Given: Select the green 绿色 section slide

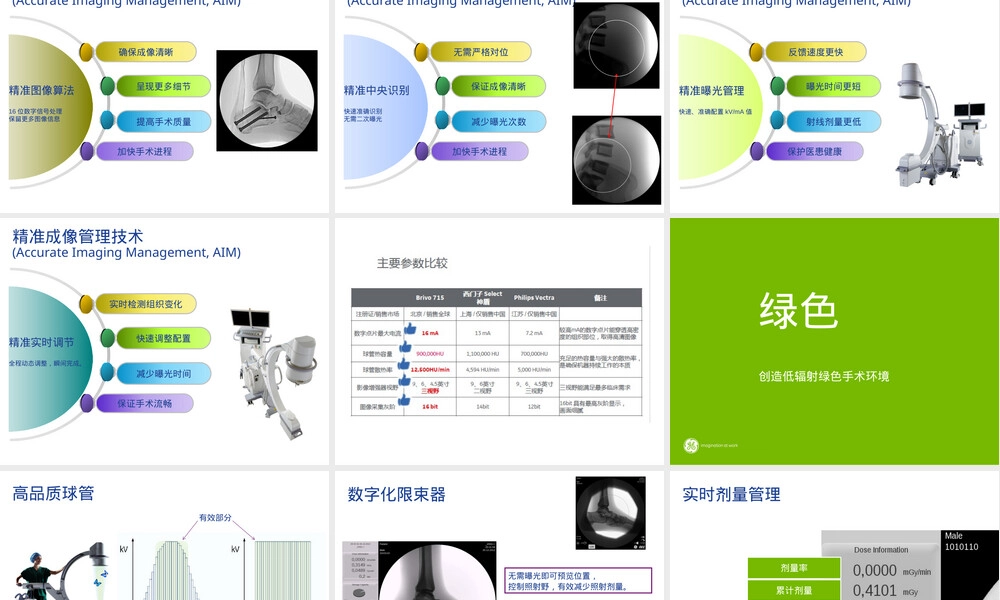Looking at the screenshot, I should pyautogui.click(x=834, y=341).
